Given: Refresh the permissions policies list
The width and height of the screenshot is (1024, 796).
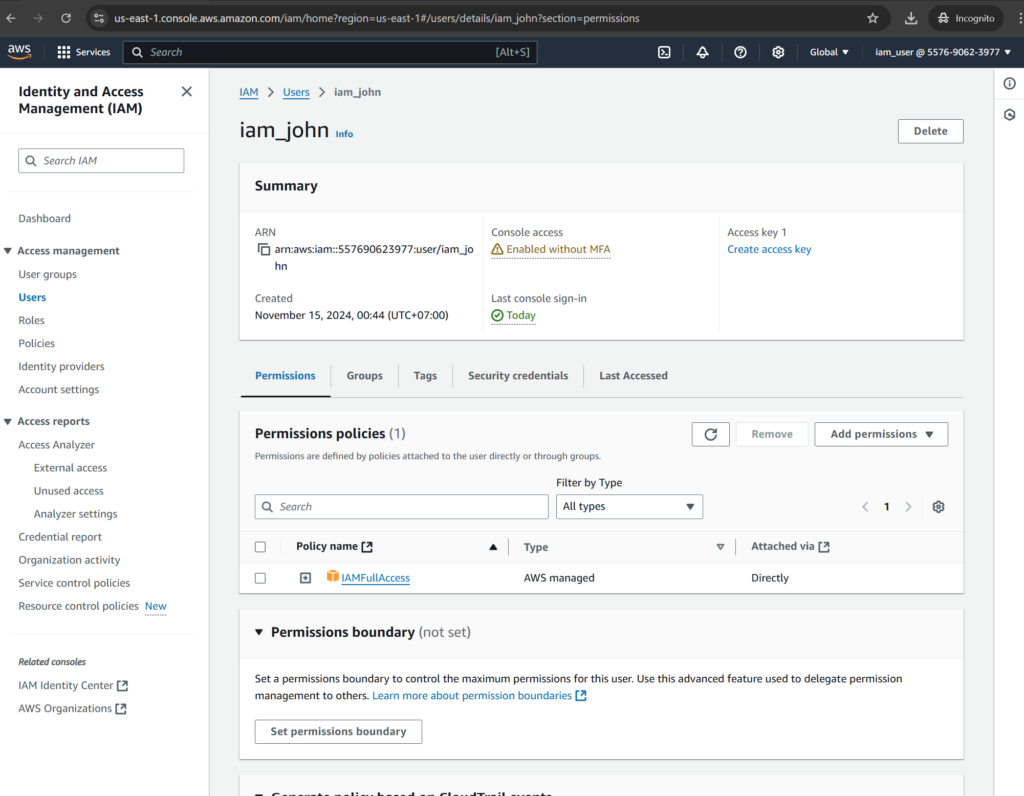Looking at the screenshot, I should pos(710,434).
